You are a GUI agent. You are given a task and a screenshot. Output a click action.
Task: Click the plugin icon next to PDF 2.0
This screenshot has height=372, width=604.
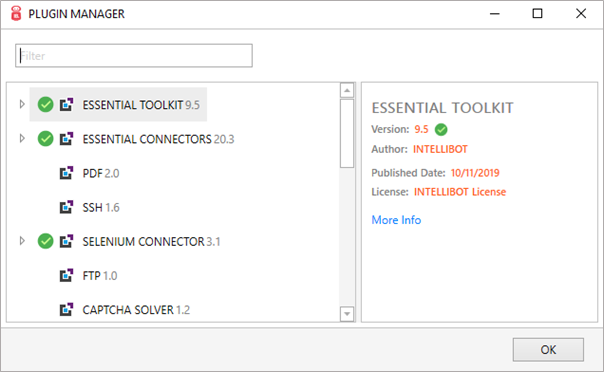[x=66, y=173]
